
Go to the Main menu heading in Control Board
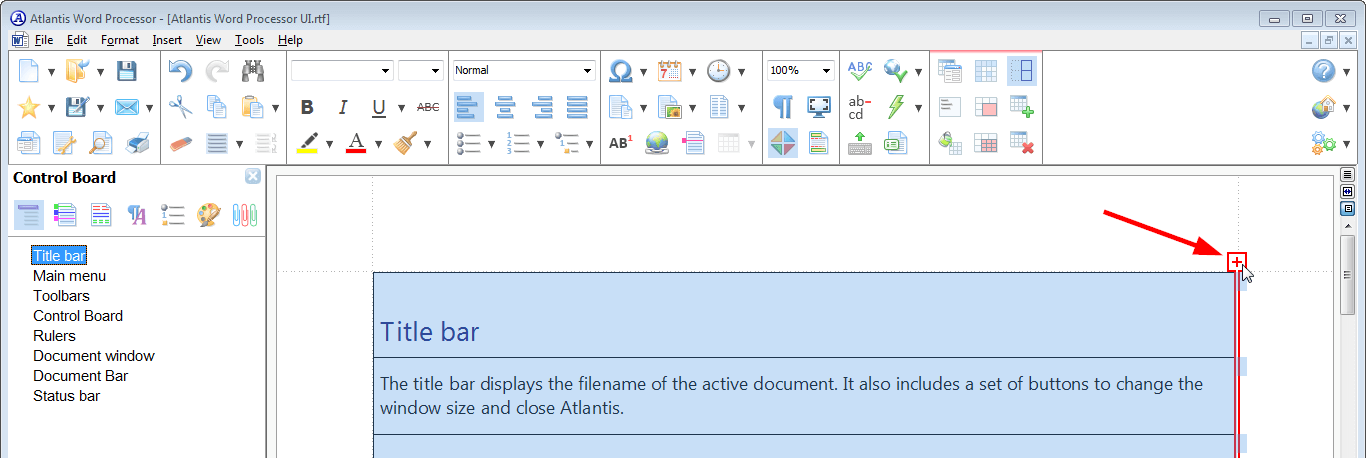click(69, 276)
